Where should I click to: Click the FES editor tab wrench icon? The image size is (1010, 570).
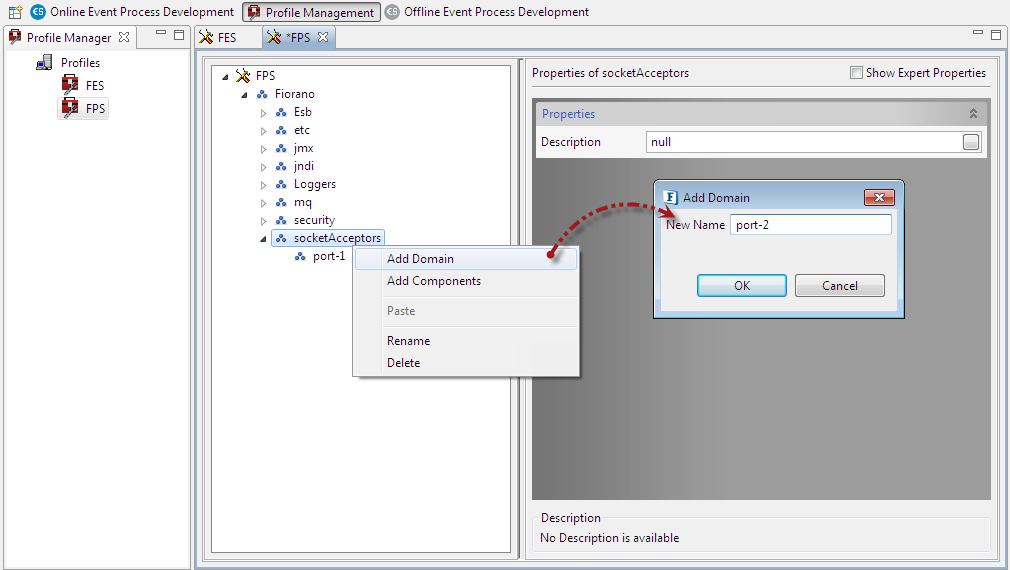[x=206, y=37]
